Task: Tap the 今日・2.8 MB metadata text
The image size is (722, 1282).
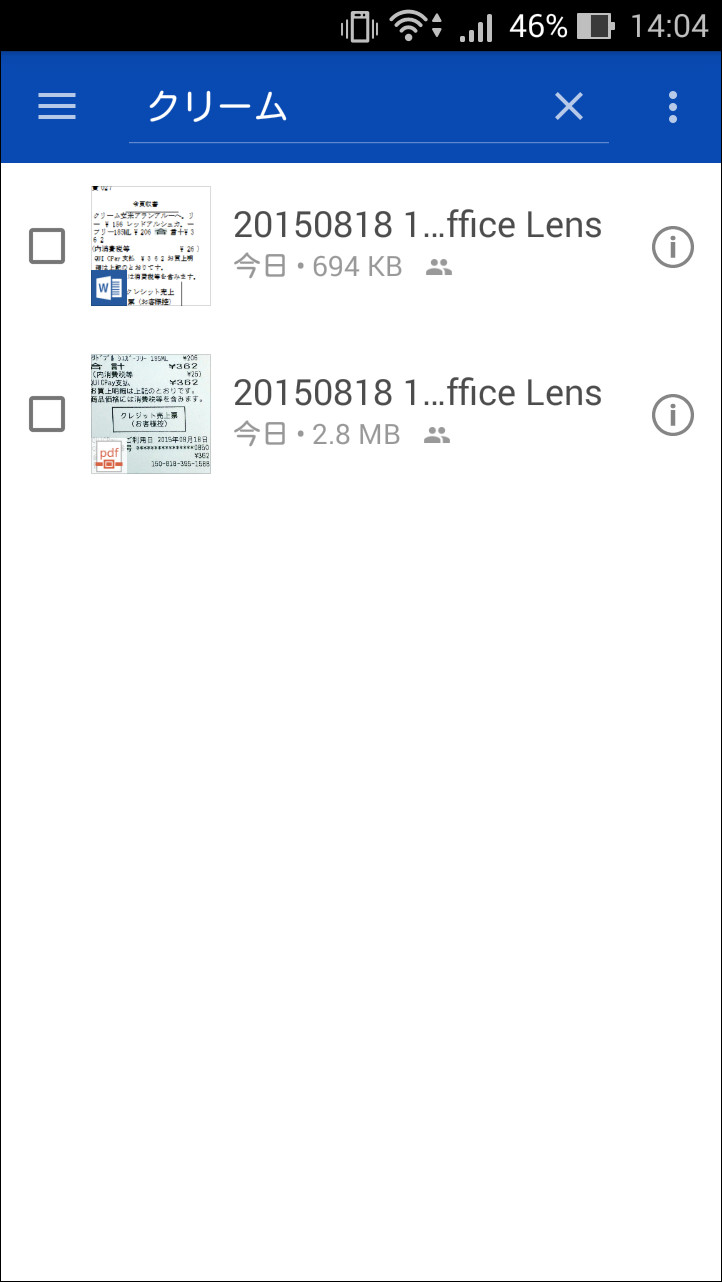Action: coord(316,434)
